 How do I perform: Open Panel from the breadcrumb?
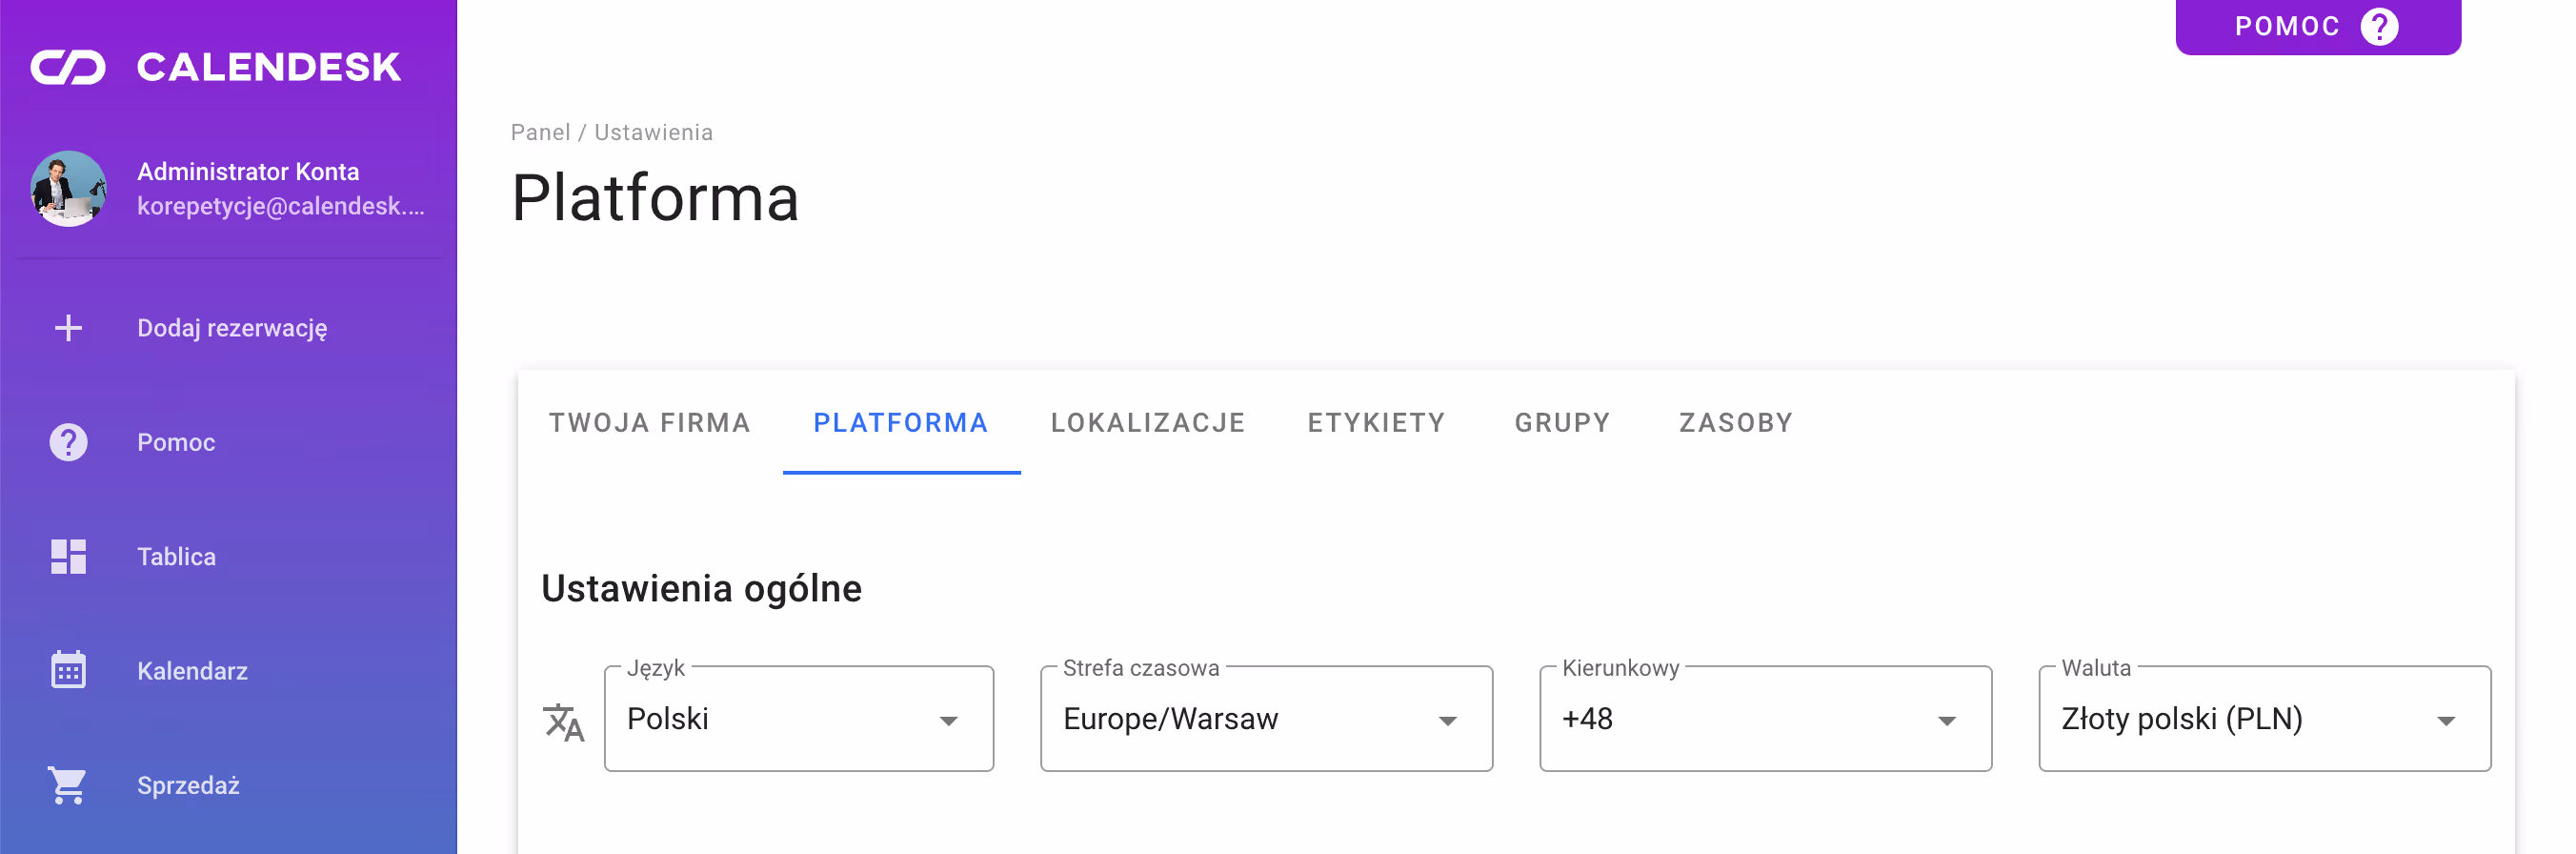(x=540, y=131)
